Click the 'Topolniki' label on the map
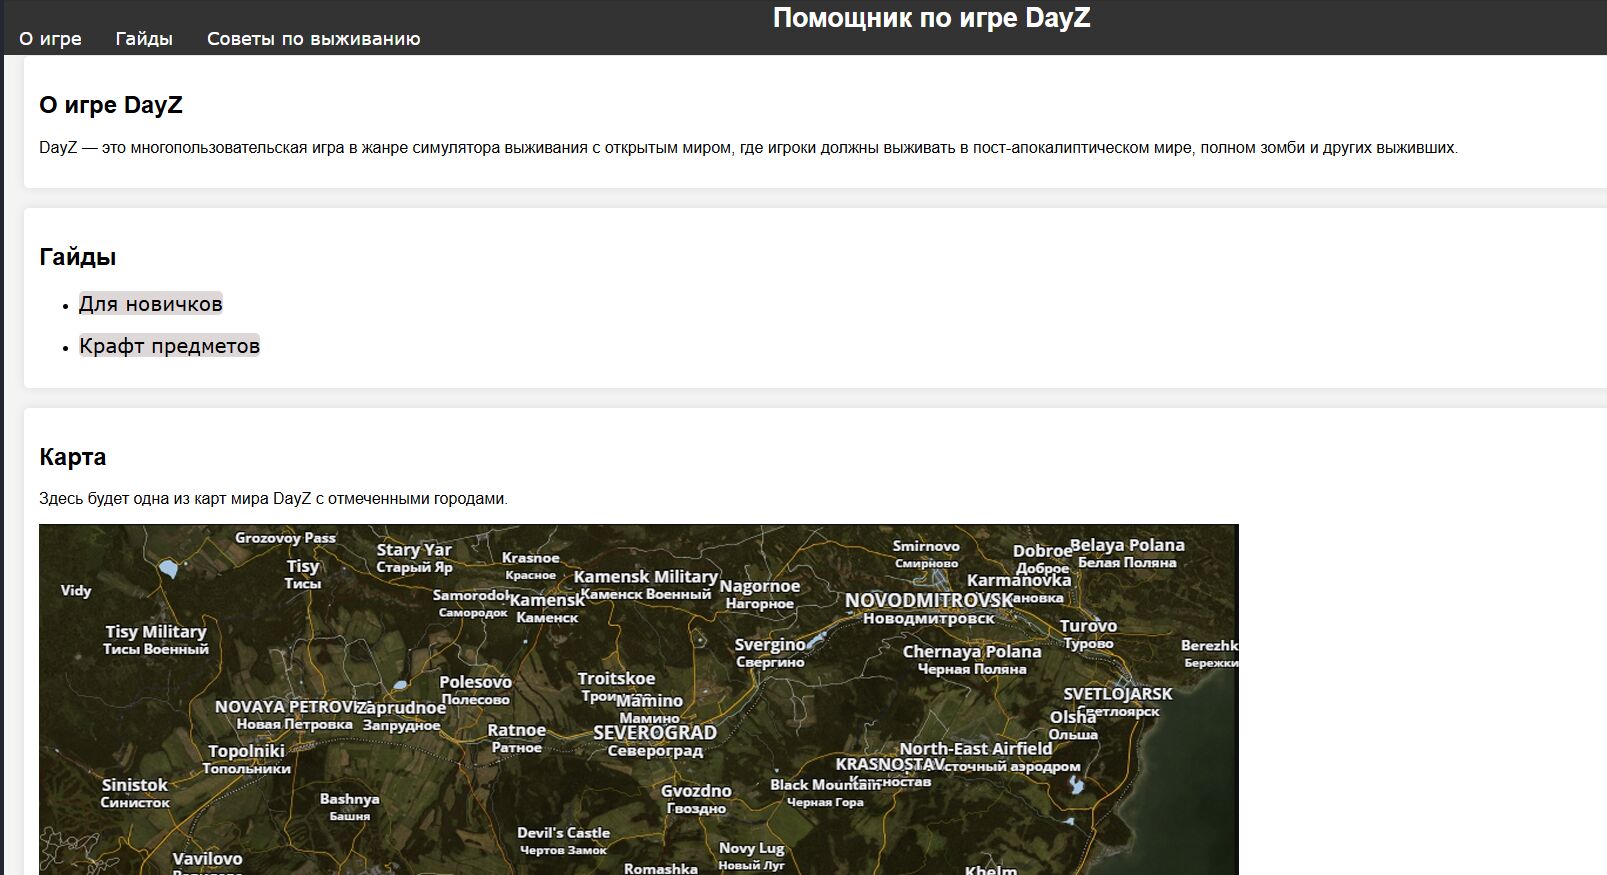This screenshot has height=875, width=1607. click(x=246, y=751)
